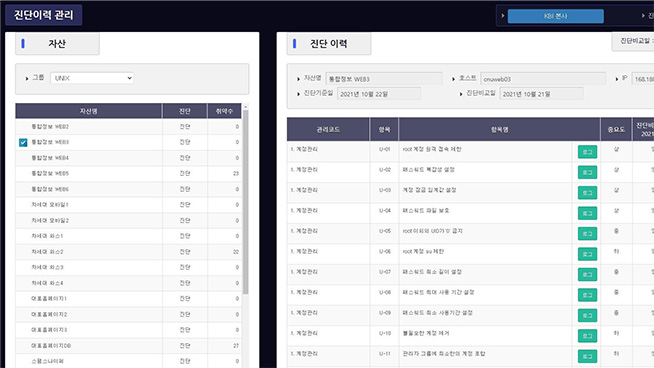Open the 로그 button for U-10

[587, 336]
